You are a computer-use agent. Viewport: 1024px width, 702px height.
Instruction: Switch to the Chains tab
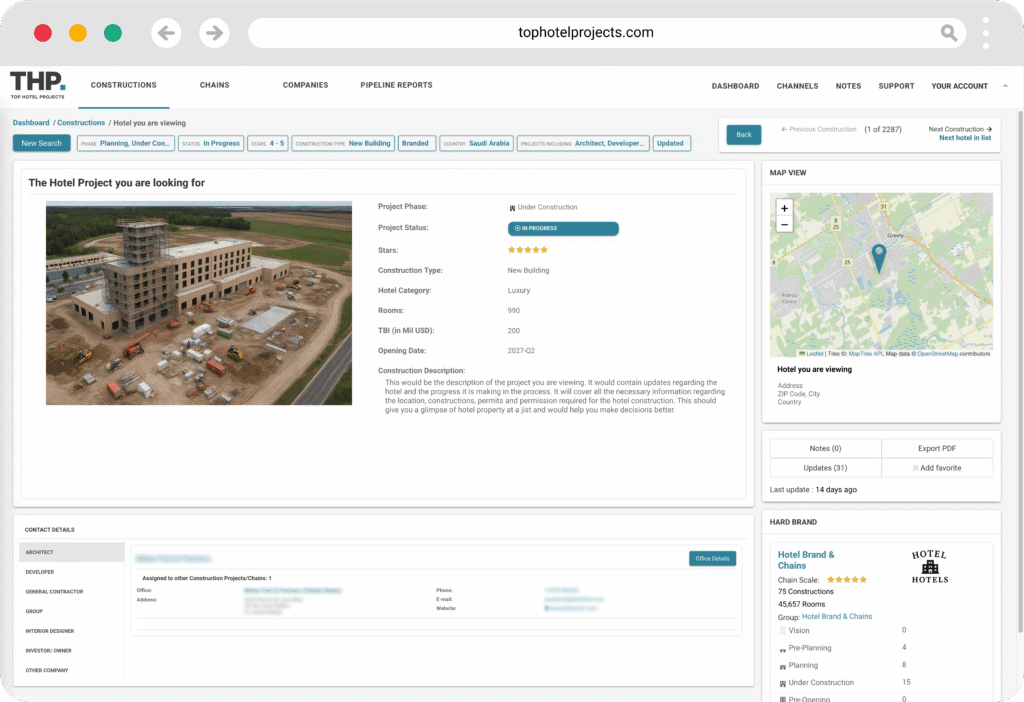(214, 85)
